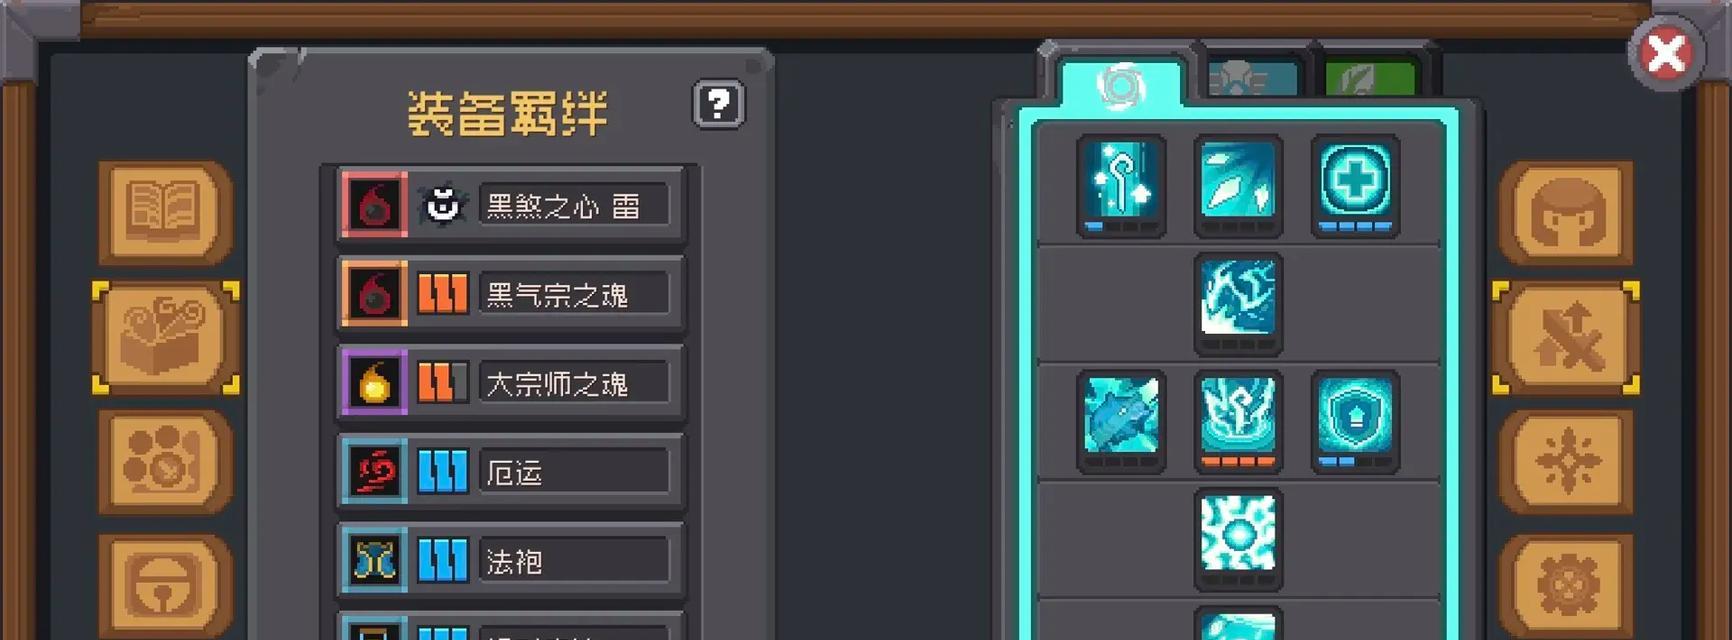Switch to the skull middle tab

point(1253,77)
